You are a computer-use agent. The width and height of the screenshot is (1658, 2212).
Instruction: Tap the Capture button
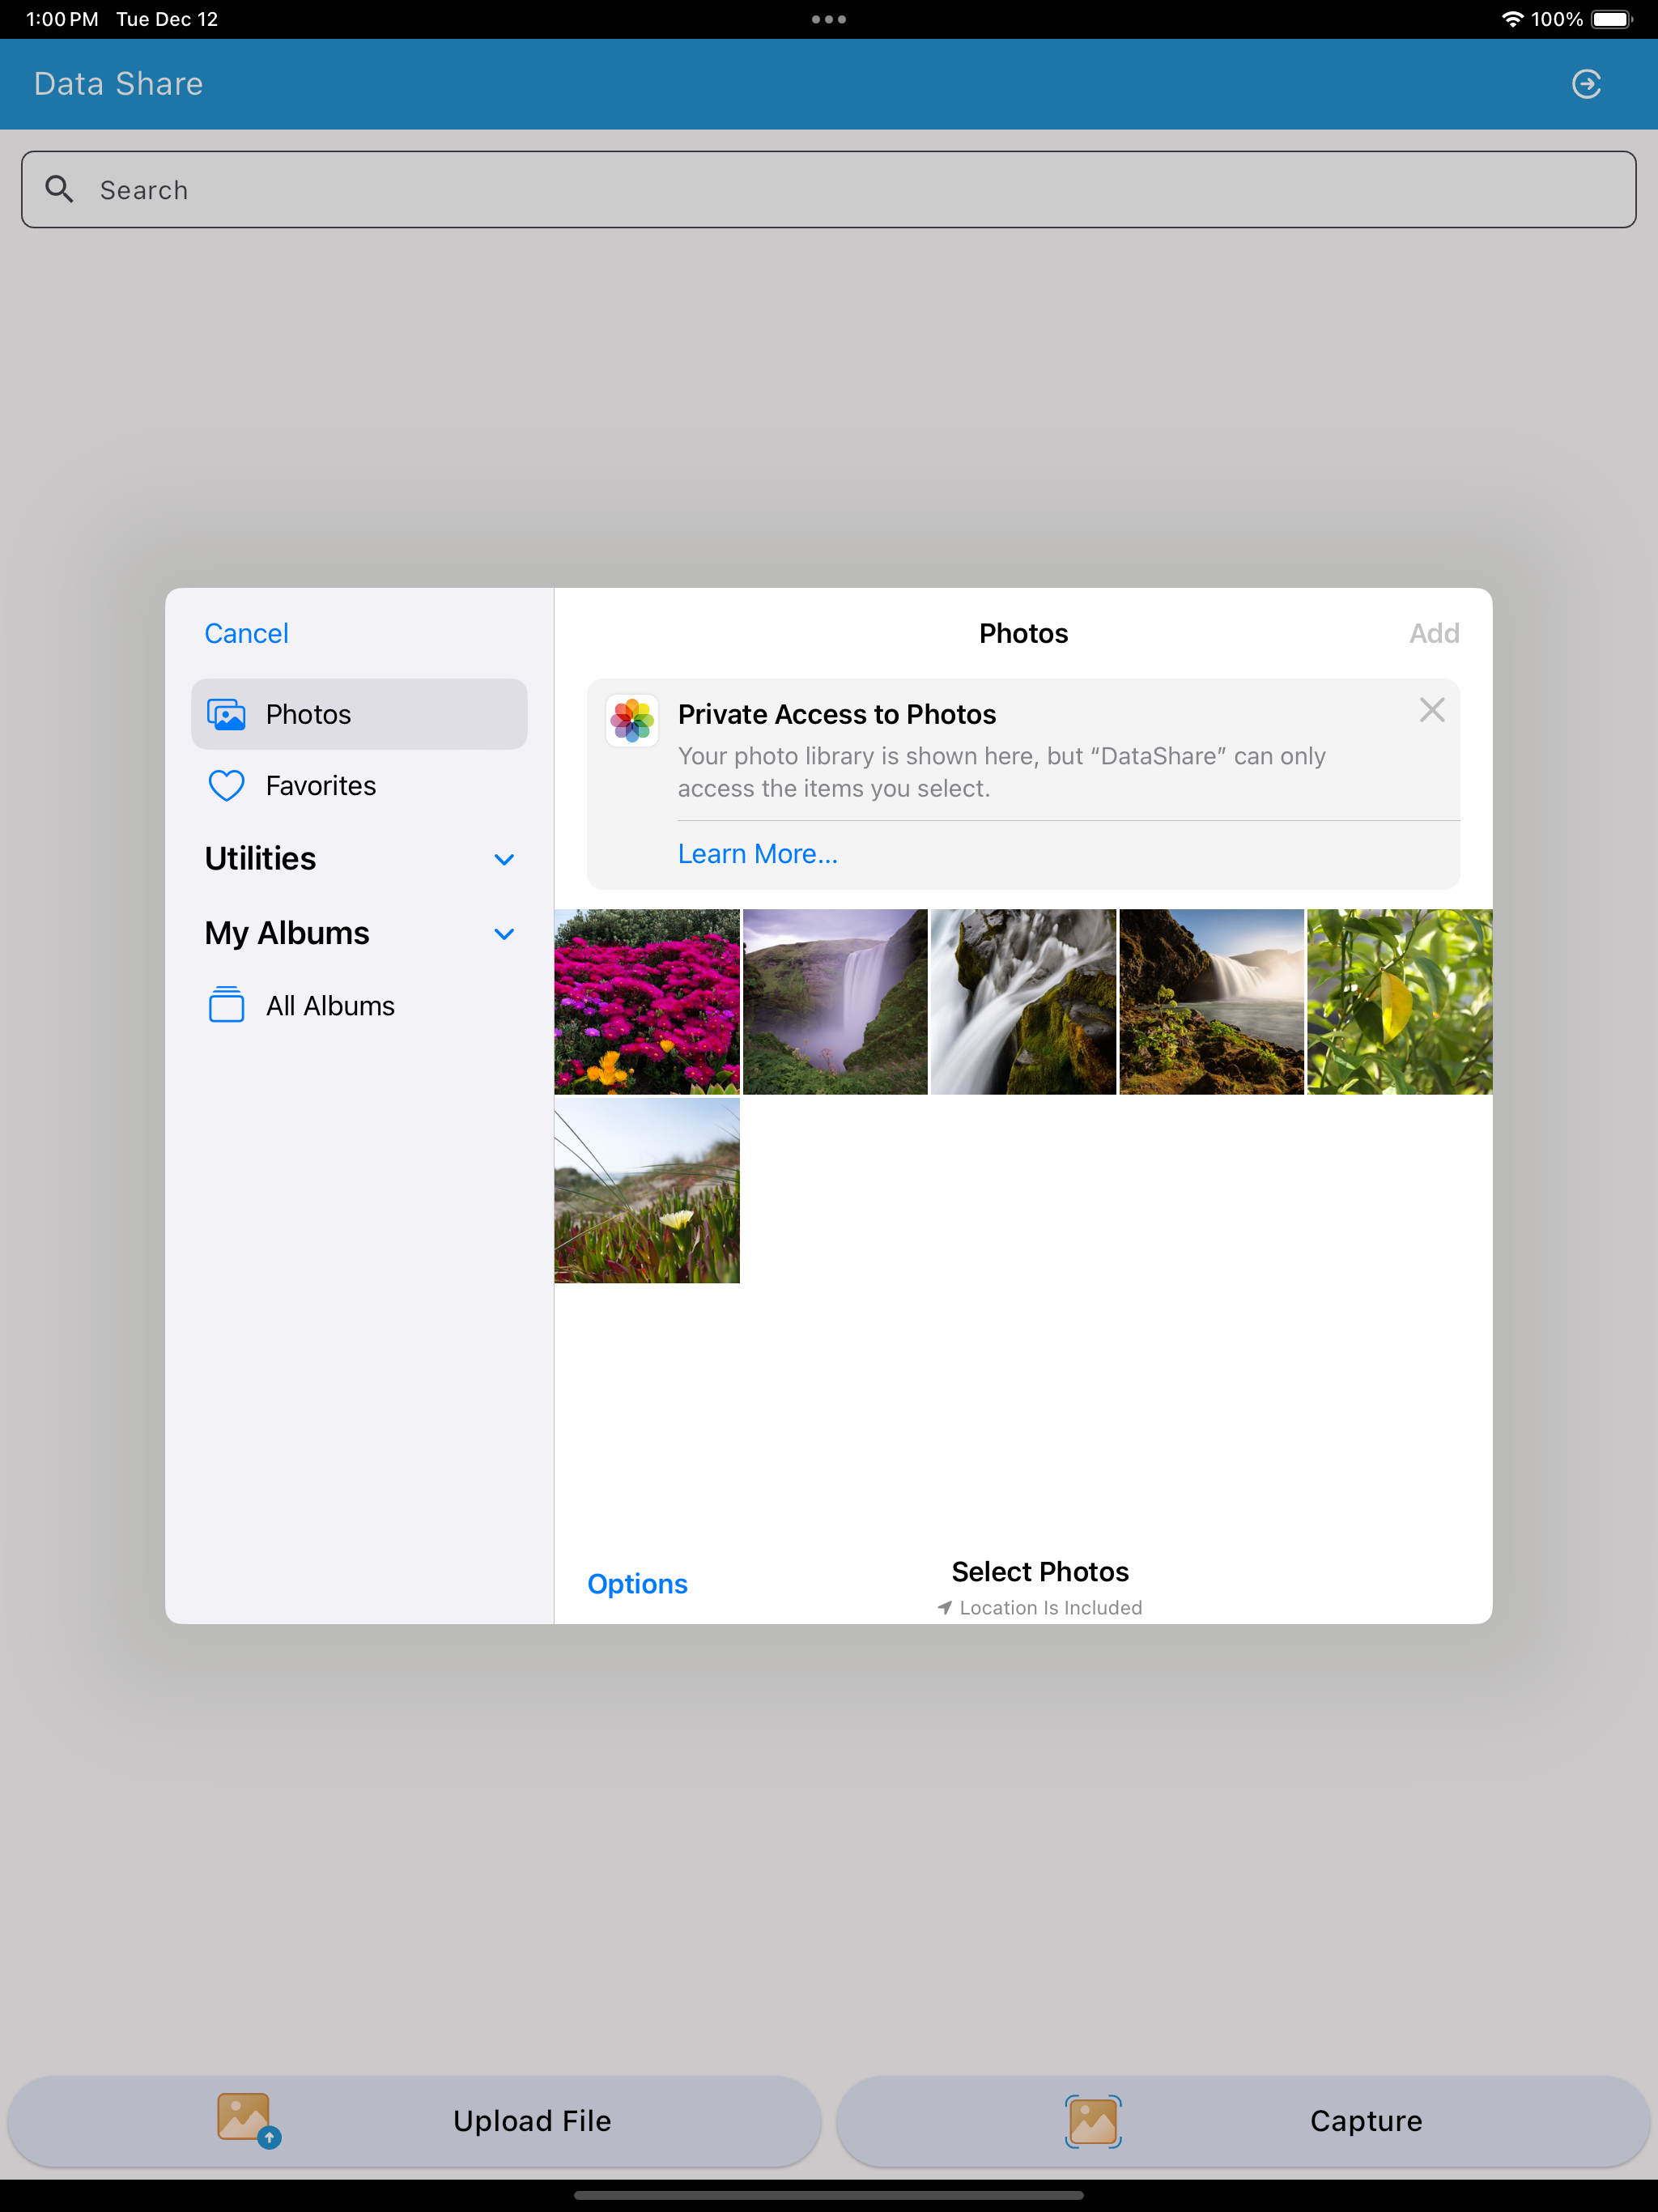[x=1243, y=2121]
